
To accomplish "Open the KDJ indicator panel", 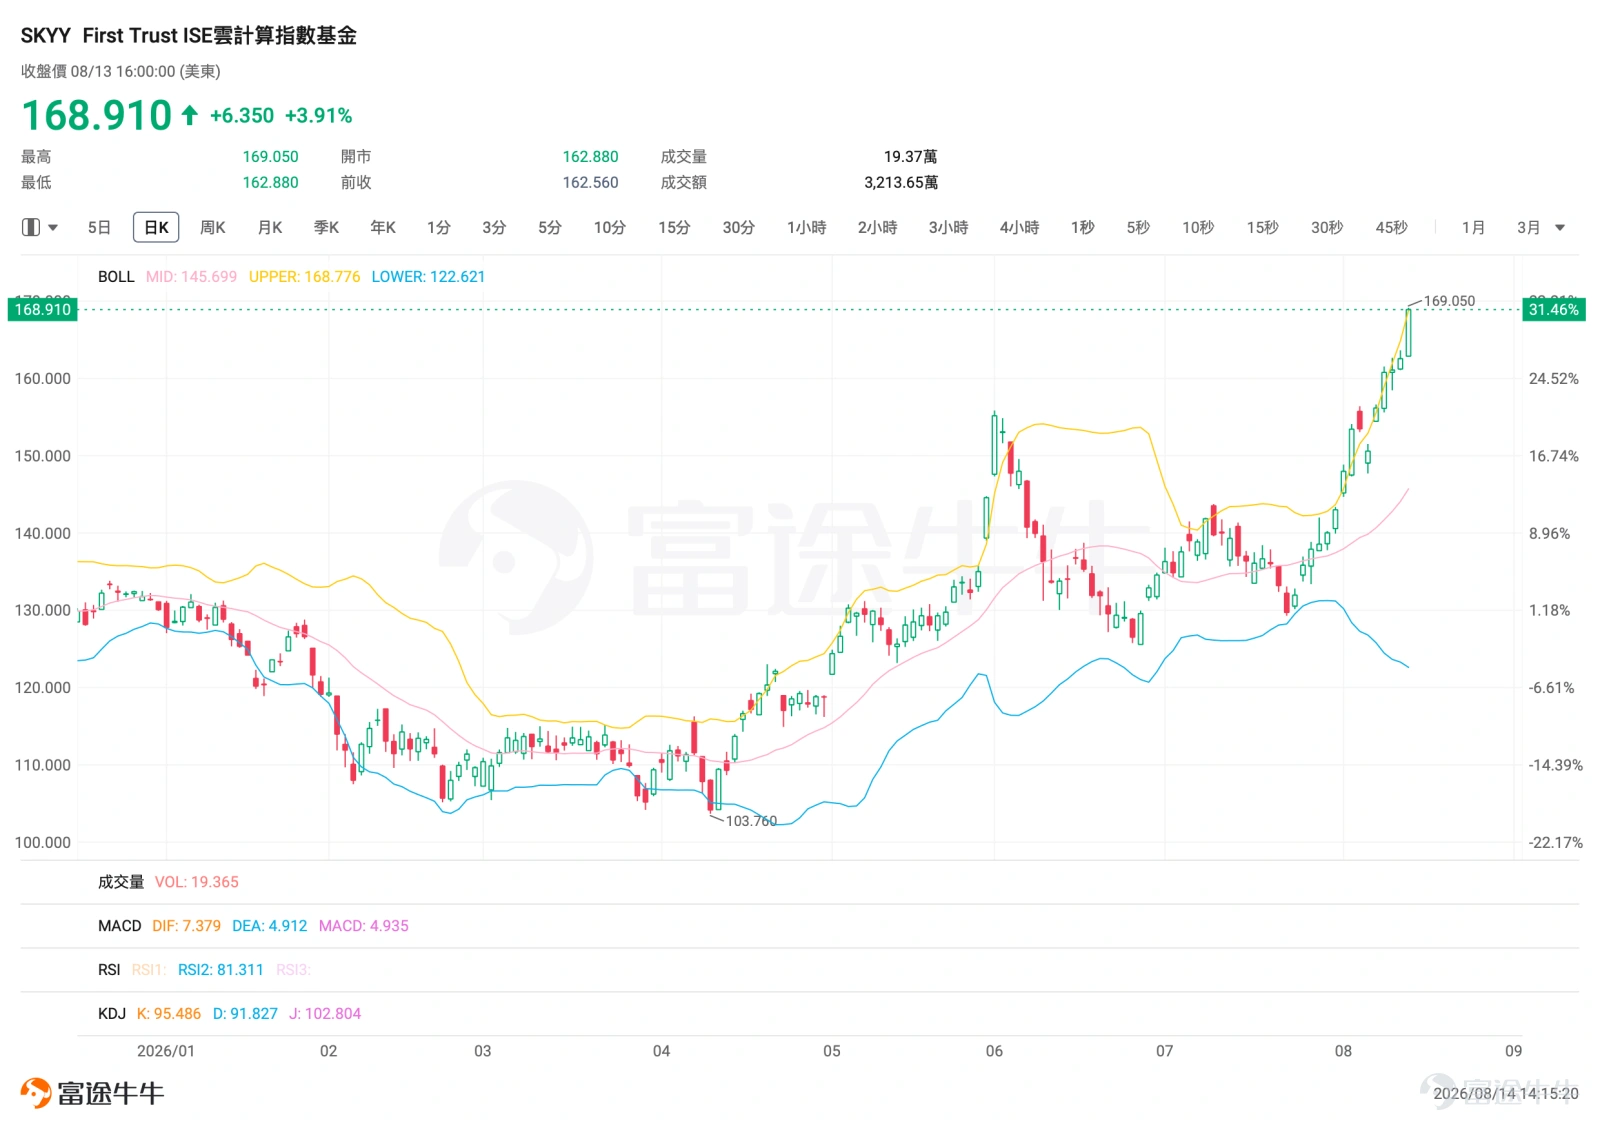I will point(112,1014).
